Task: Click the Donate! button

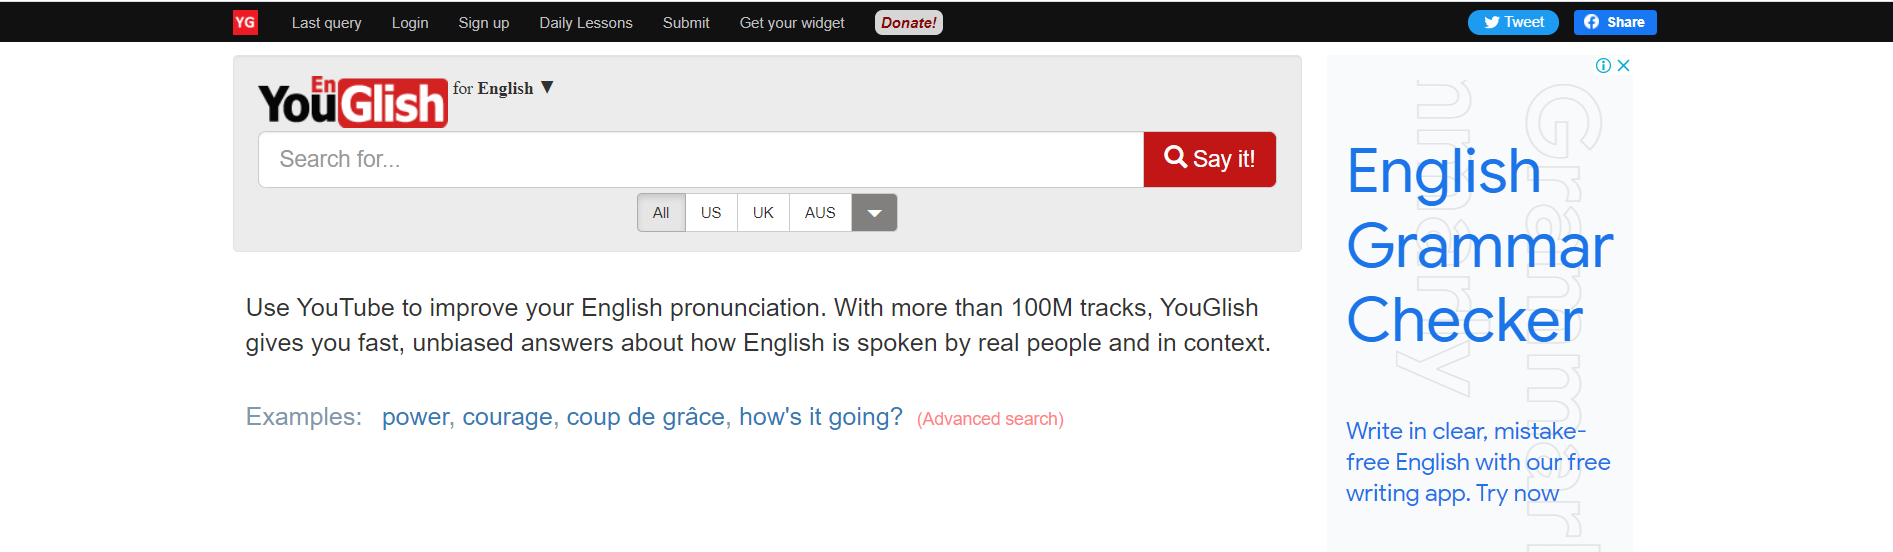Action: (x=909, y=22)
